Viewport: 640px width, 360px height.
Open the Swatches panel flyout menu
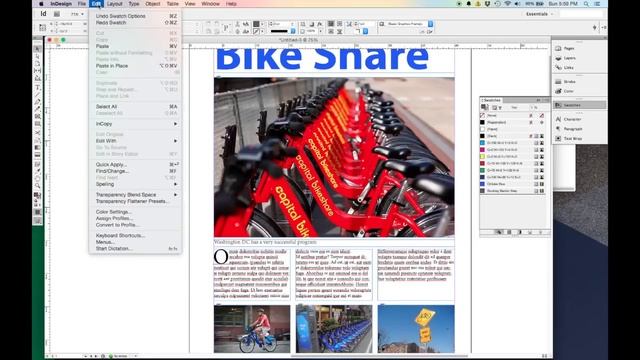(x=546, y=100)
